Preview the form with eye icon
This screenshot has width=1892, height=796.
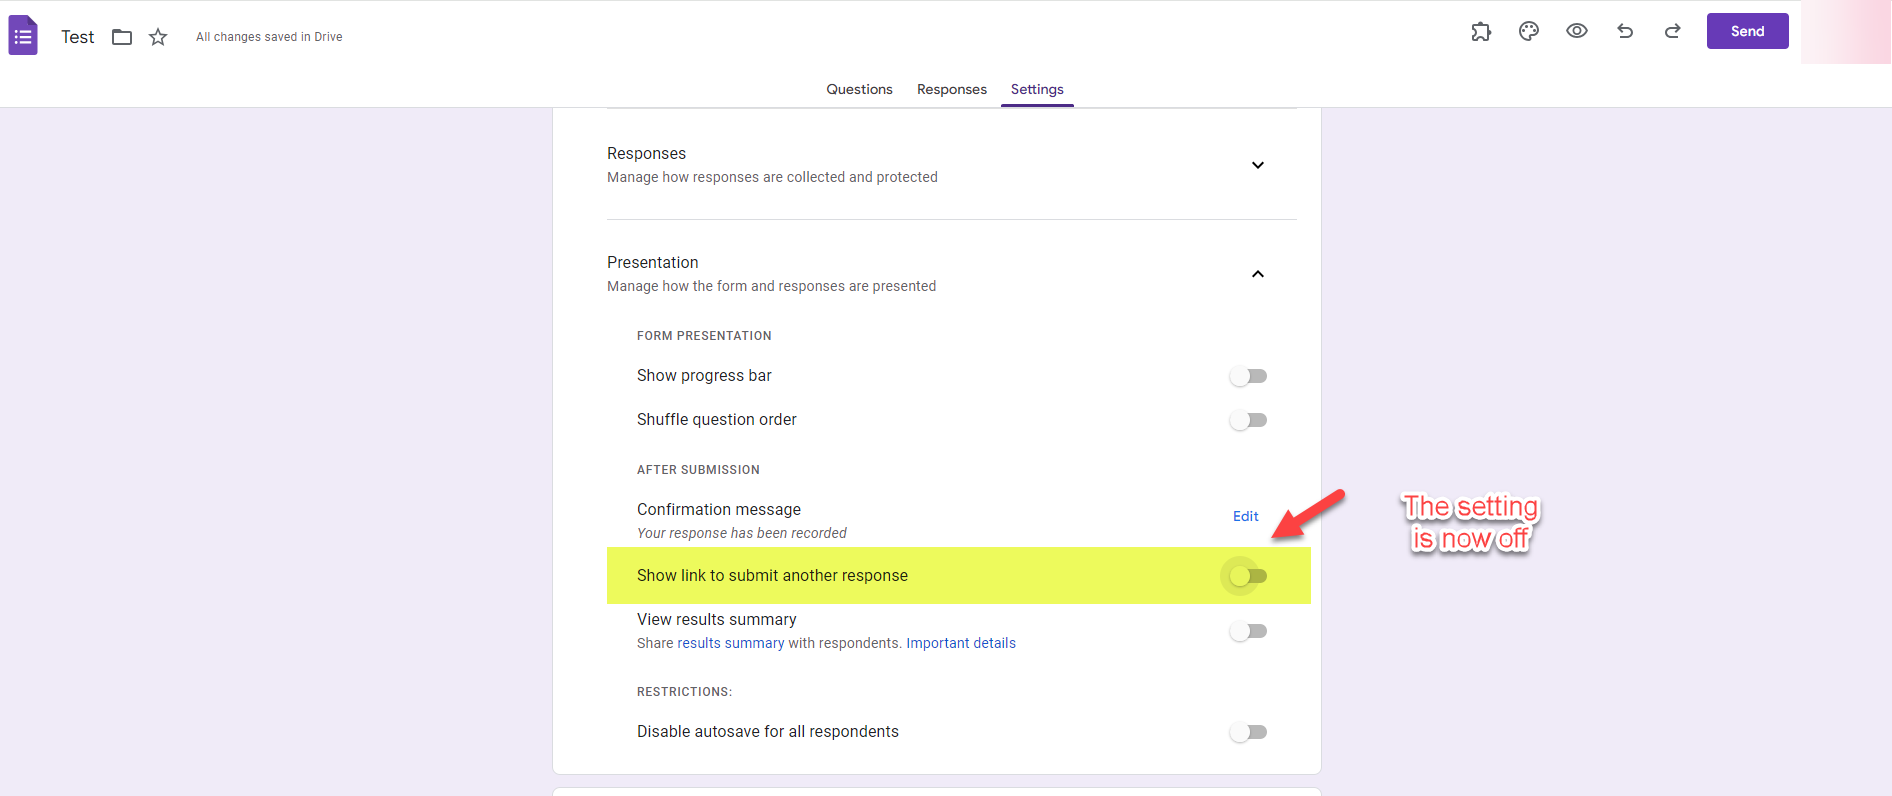pos(1577,31)
